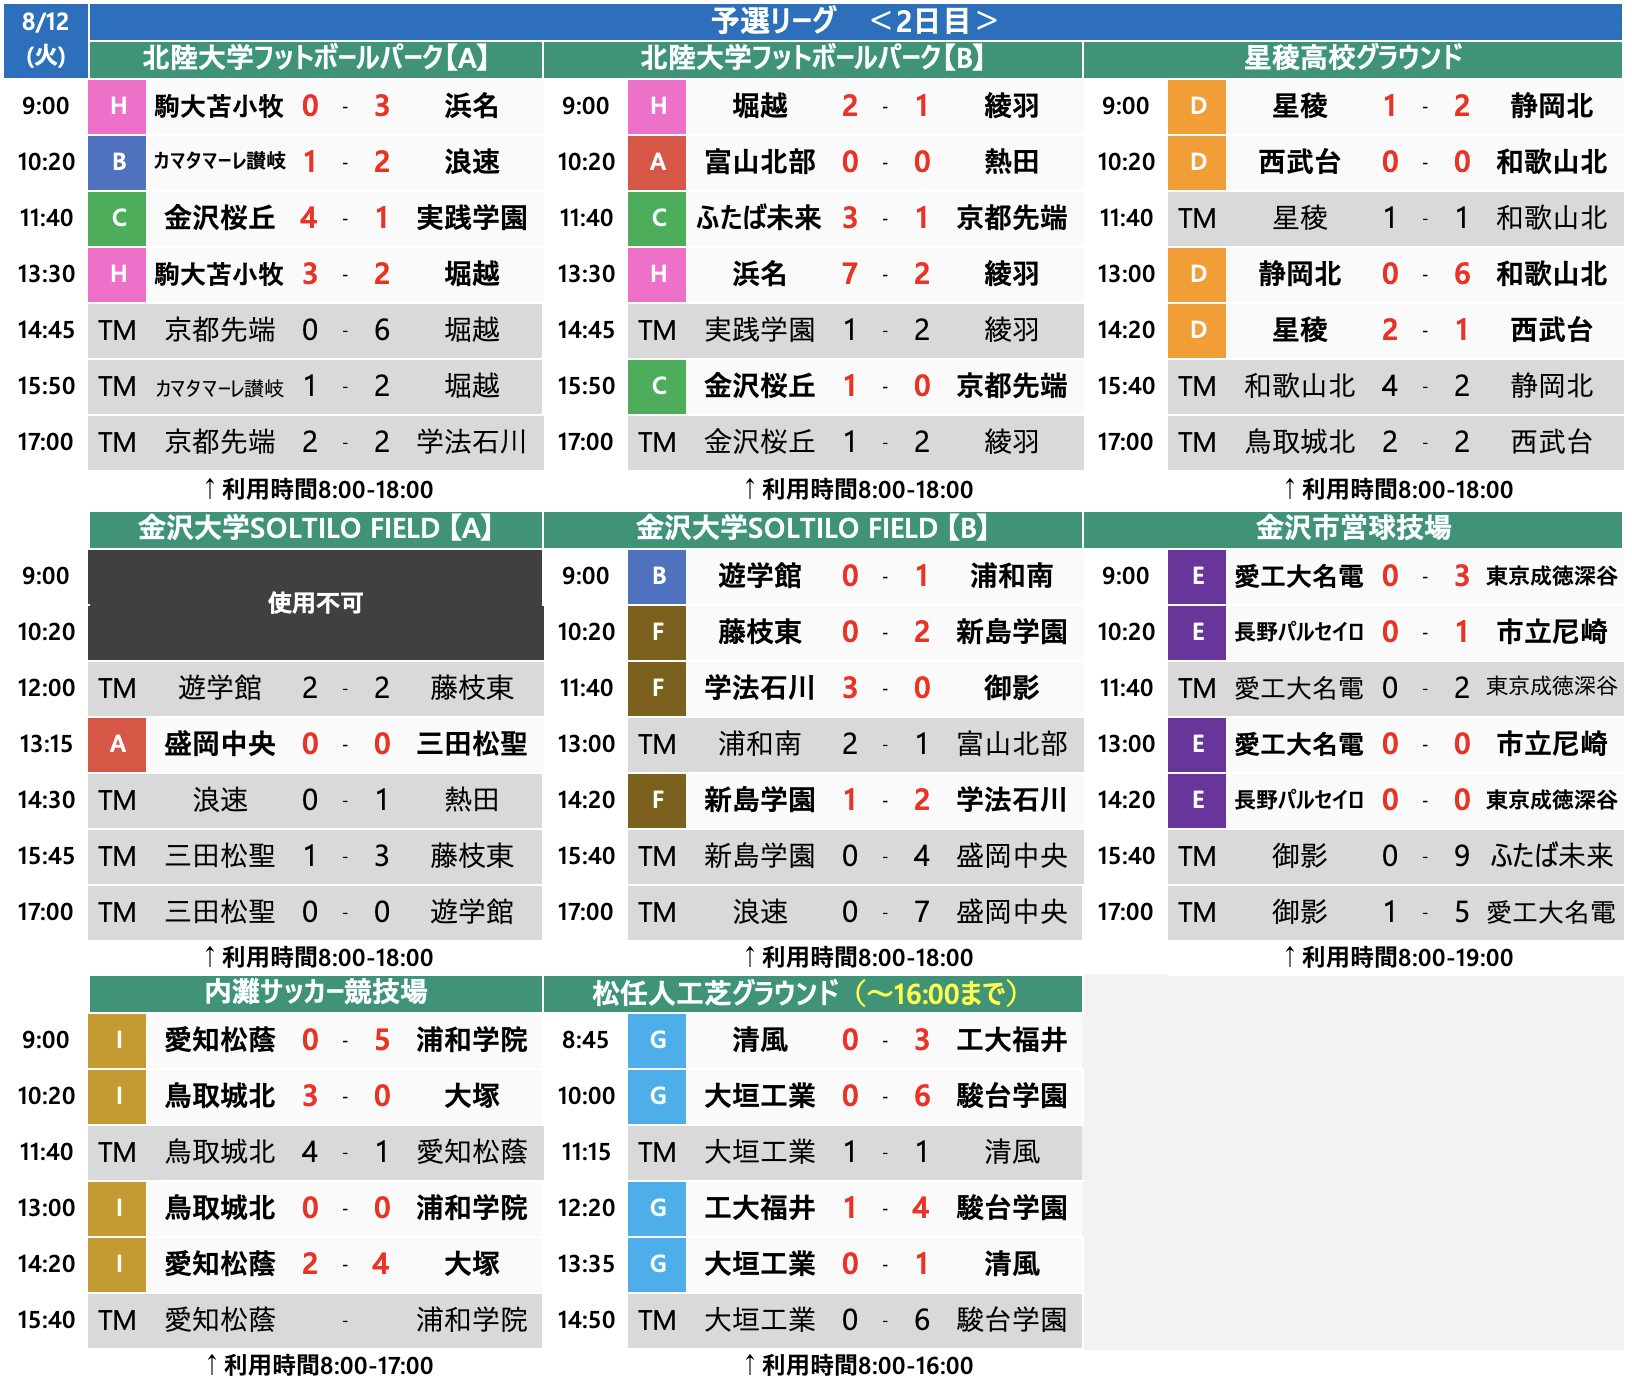Image resolution: width=1632 pixels, height=1386 pixels.
Task: Click 御影 in the 11:40 match against 学法石川
Action: 1011,688
